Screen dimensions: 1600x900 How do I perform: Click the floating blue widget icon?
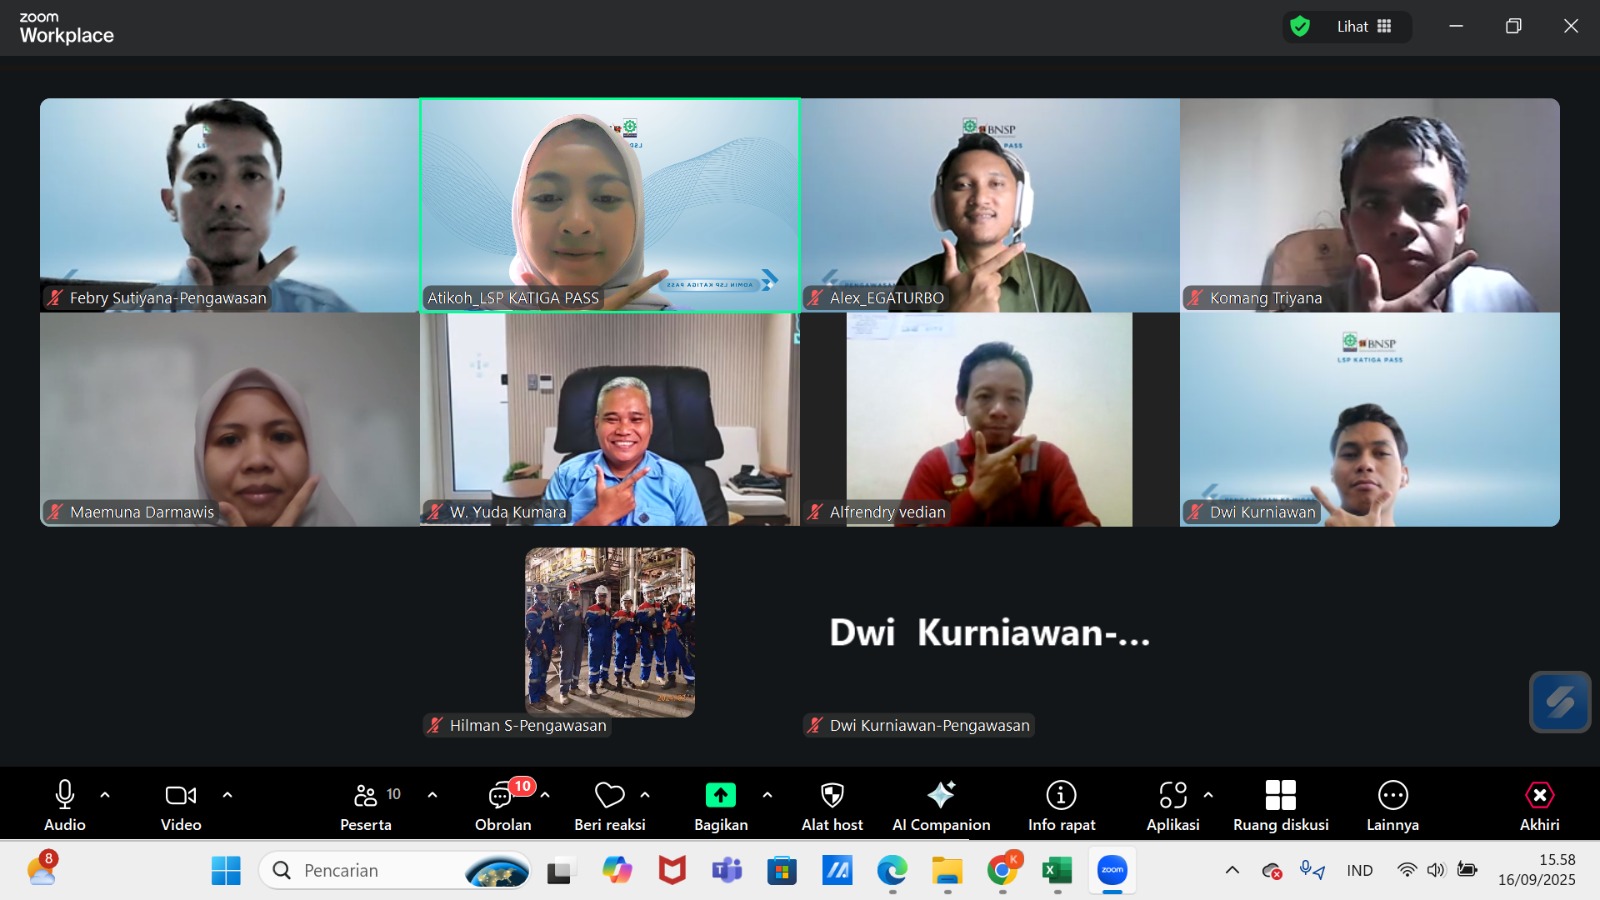(1559, 702)
